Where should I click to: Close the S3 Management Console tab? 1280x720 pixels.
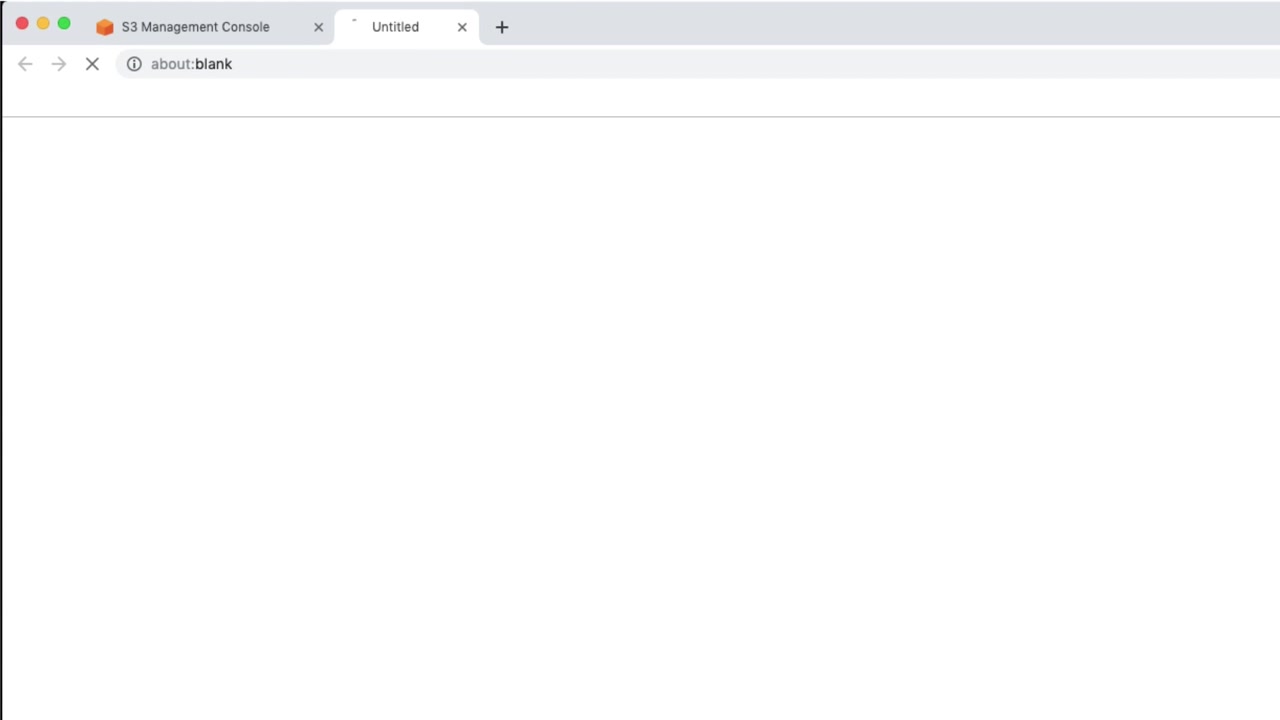point(319,27)
